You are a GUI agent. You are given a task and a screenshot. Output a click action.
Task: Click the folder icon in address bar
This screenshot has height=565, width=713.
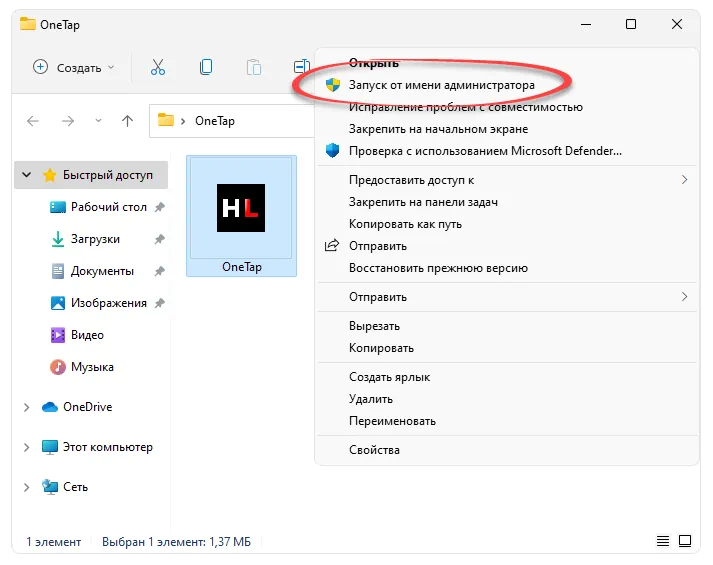click(x=166, y=120)
